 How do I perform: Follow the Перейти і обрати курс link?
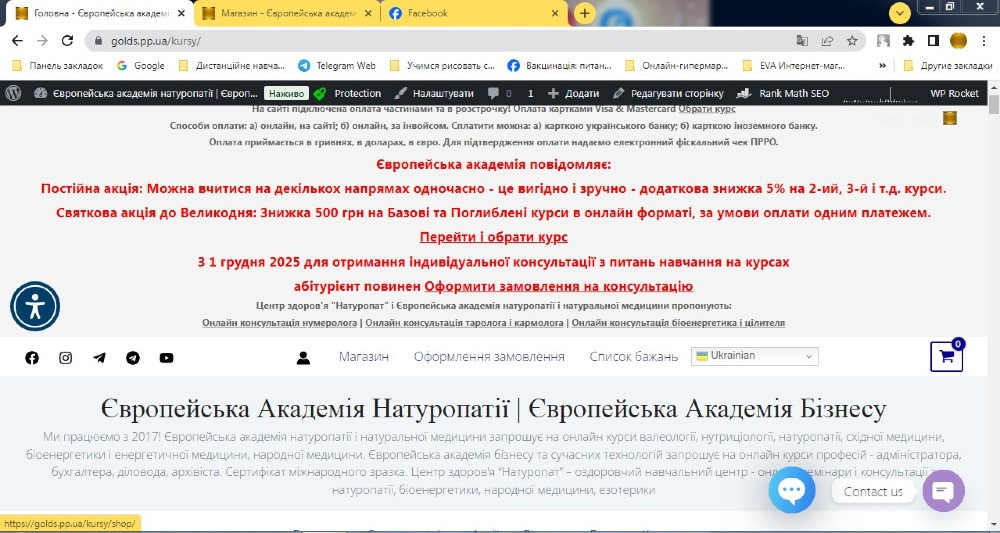point(494,237)
